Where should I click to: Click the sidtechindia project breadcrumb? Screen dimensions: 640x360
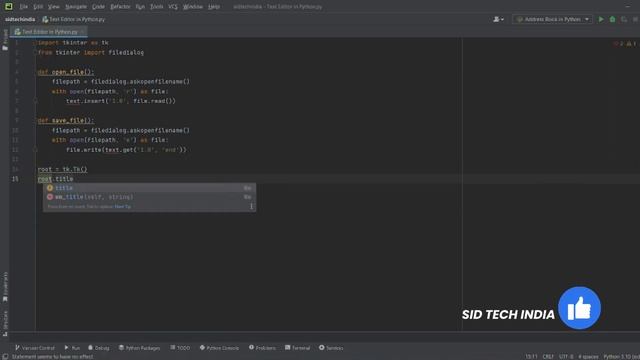click(20, 19)
